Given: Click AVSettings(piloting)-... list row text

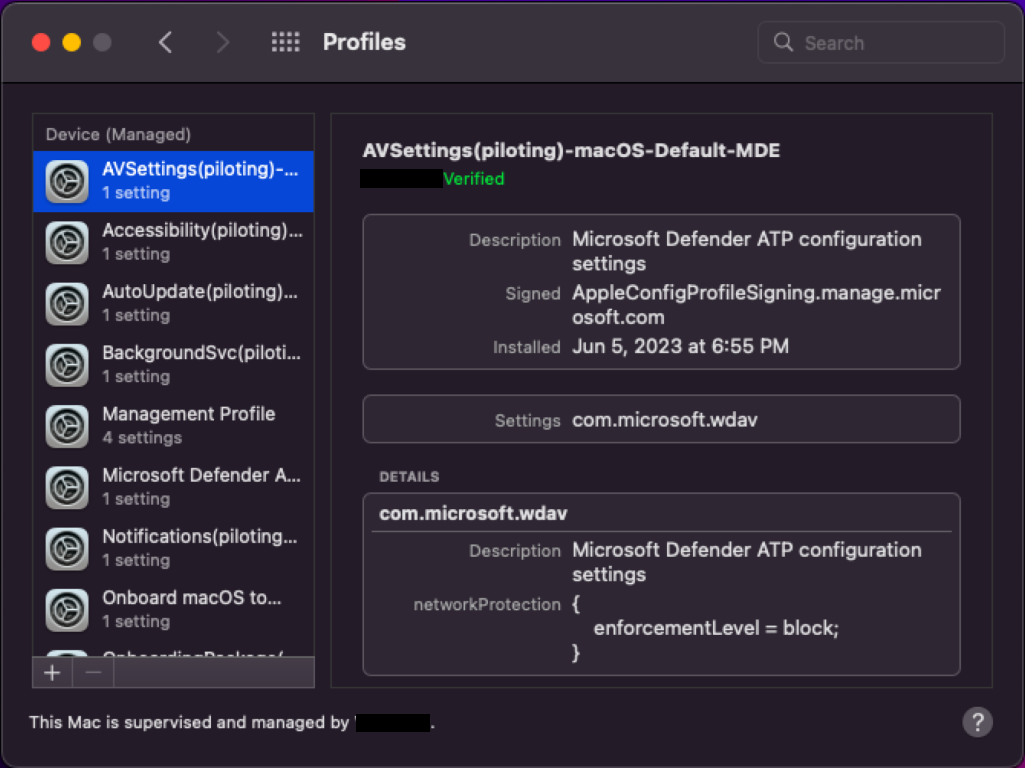Looking at the screenshot, I should [200, 169].
